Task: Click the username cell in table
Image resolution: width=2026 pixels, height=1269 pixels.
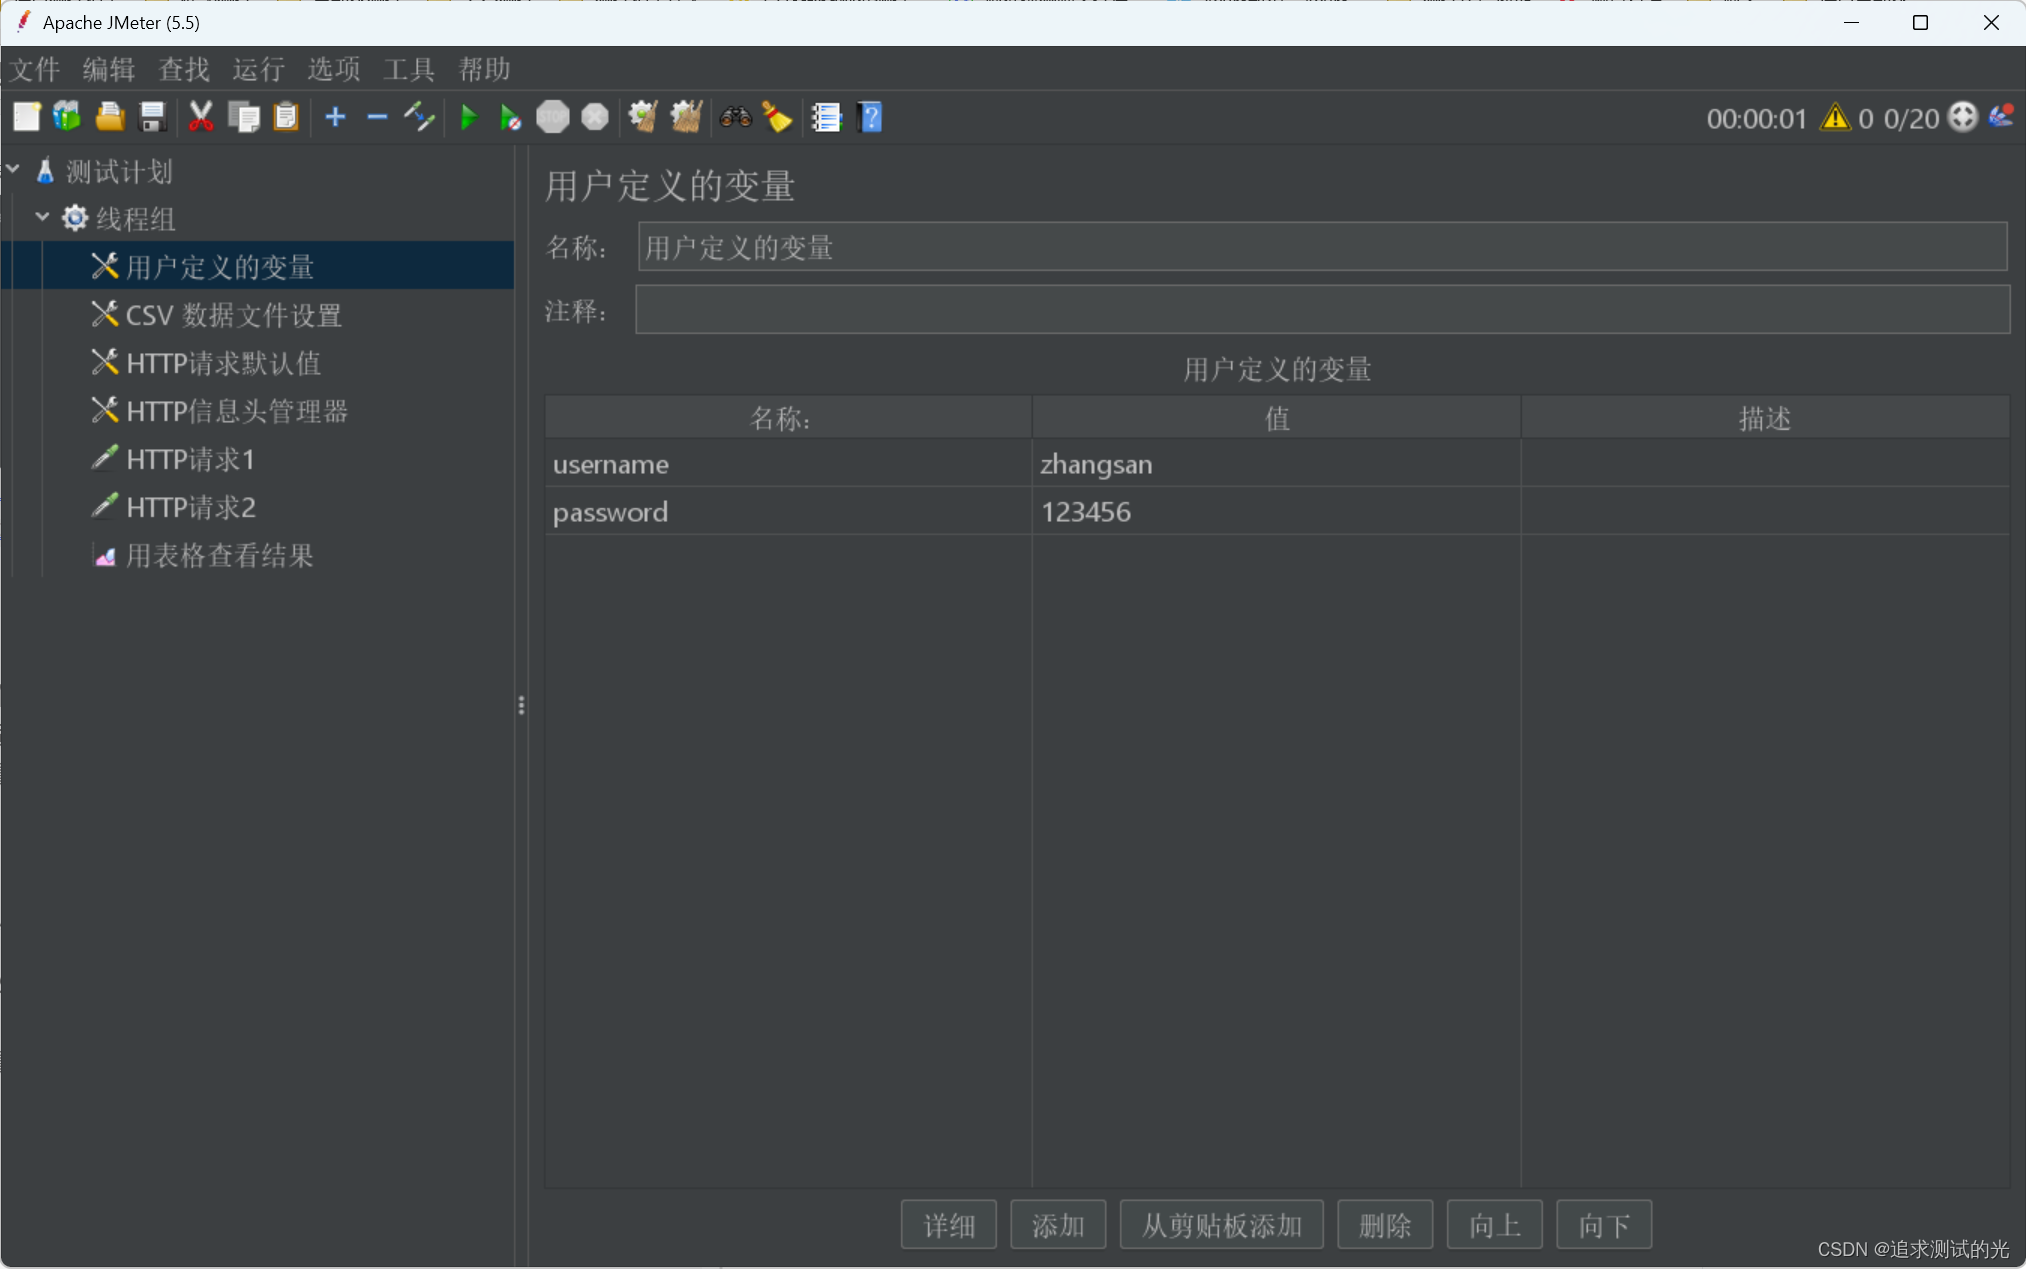Action: pos(788,464)
